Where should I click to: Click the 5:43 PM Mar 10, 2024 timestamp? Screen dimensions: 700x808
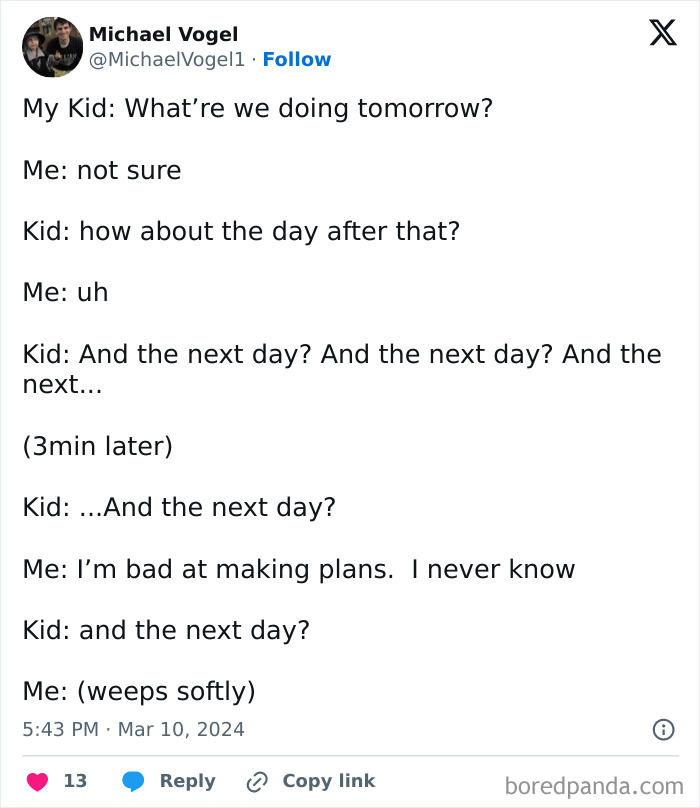[134, 729]
